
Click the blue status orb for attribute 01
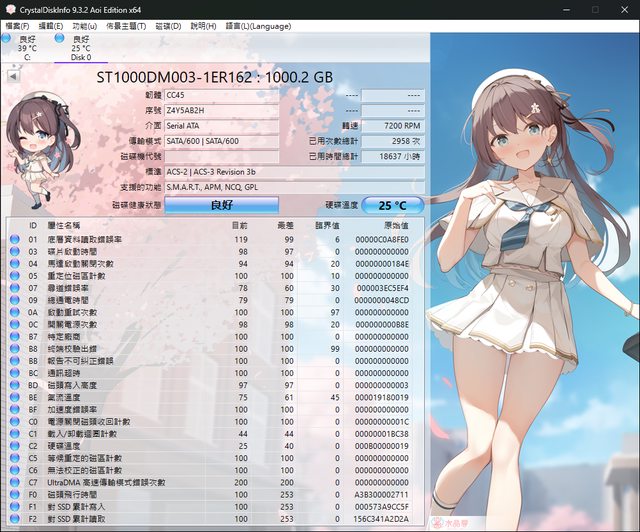click(x=14, y=240)
